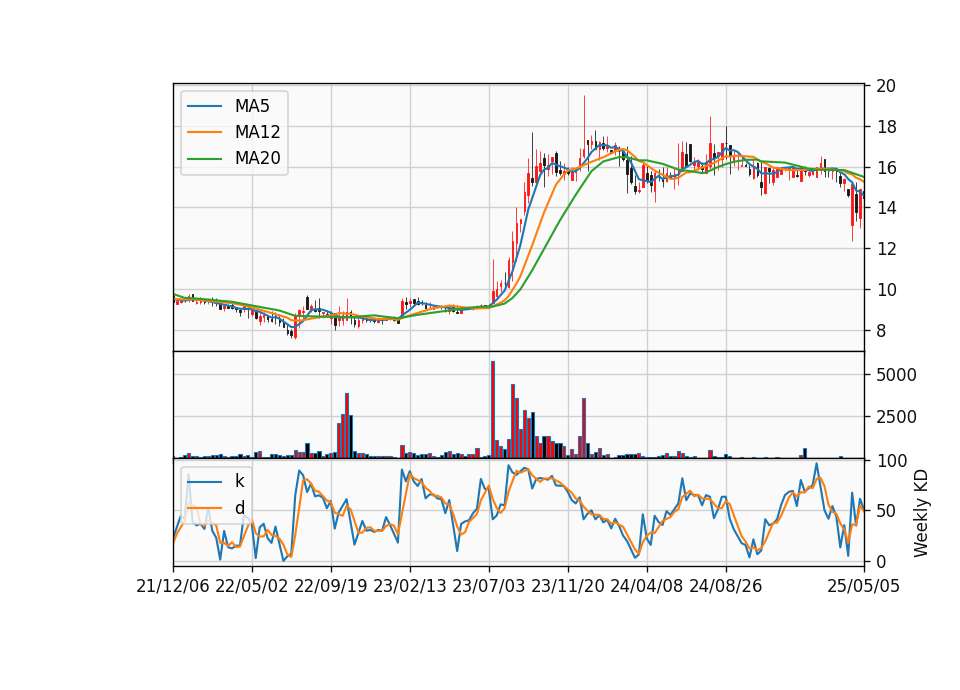Click the d legend label in KD panel
This screenshot has width=960, height=690.
pos(239,508)
